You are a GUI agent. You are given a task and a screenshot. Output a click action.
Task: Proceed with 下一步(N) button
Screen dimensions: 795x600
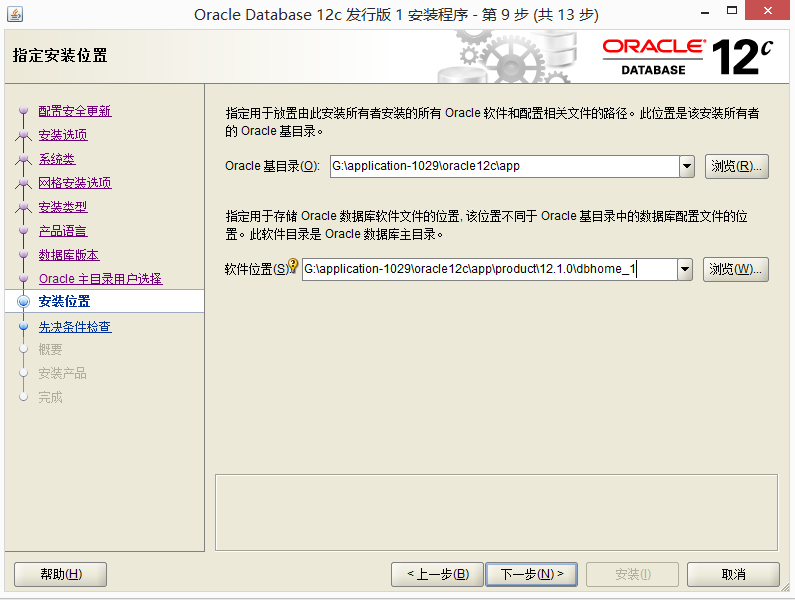click(531, 574)
